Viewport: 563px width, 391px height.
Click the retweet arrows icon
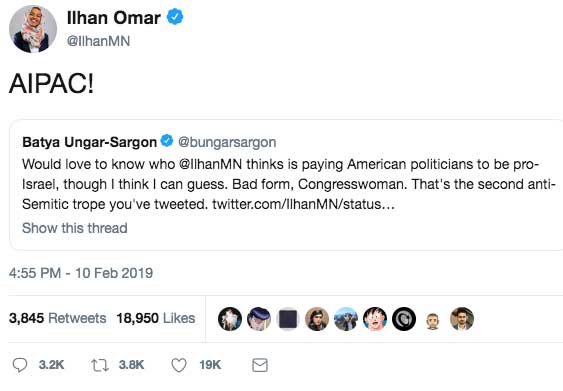click(99, 365)
